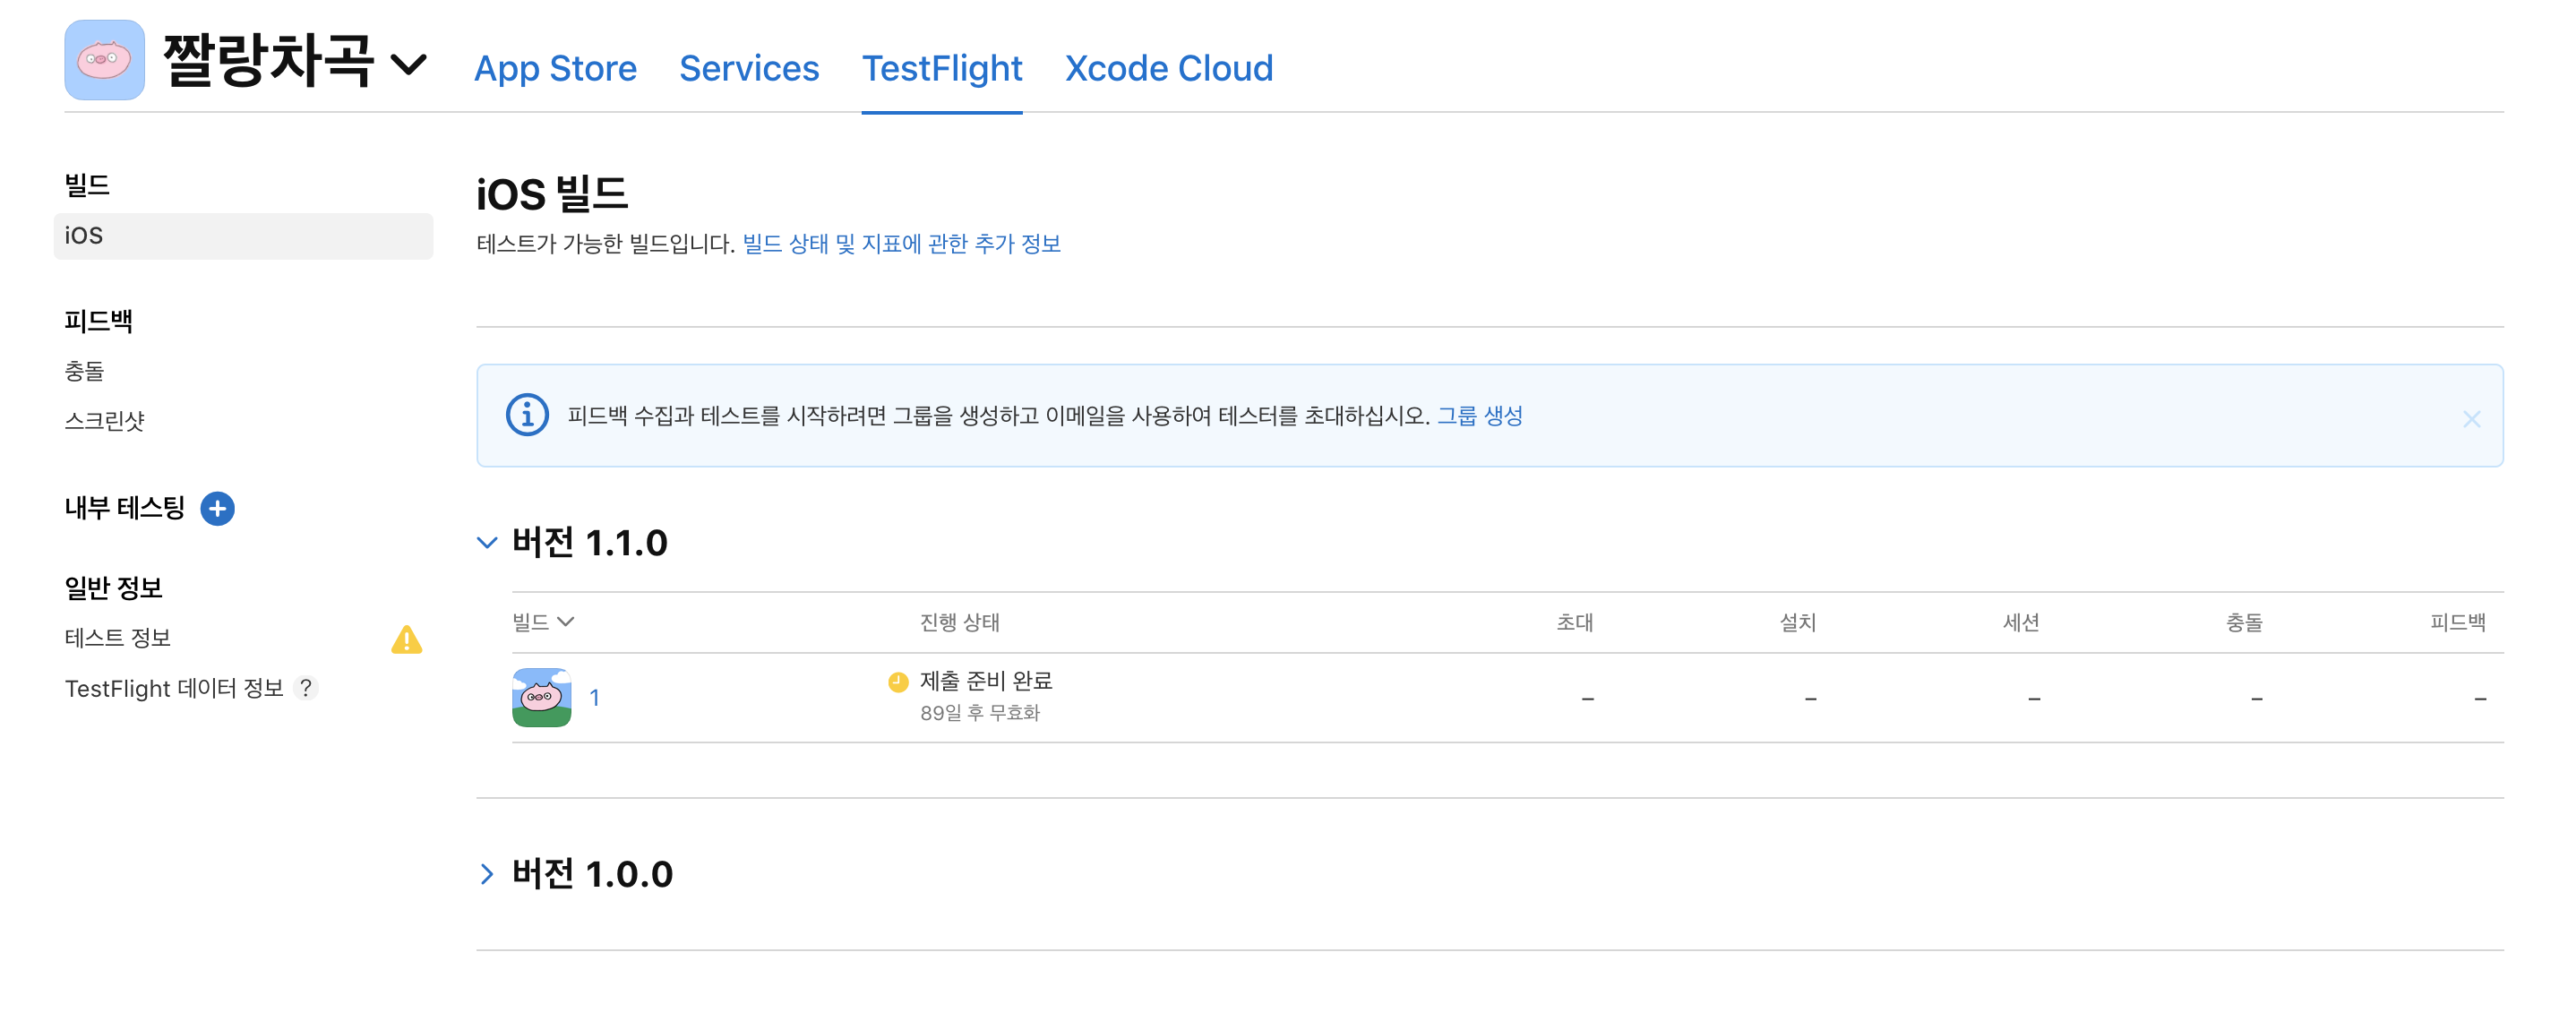The width and height of the screenshot is (2576, 1021).
Task: Add internal testing group with plus icon
Action: point(217,508)
